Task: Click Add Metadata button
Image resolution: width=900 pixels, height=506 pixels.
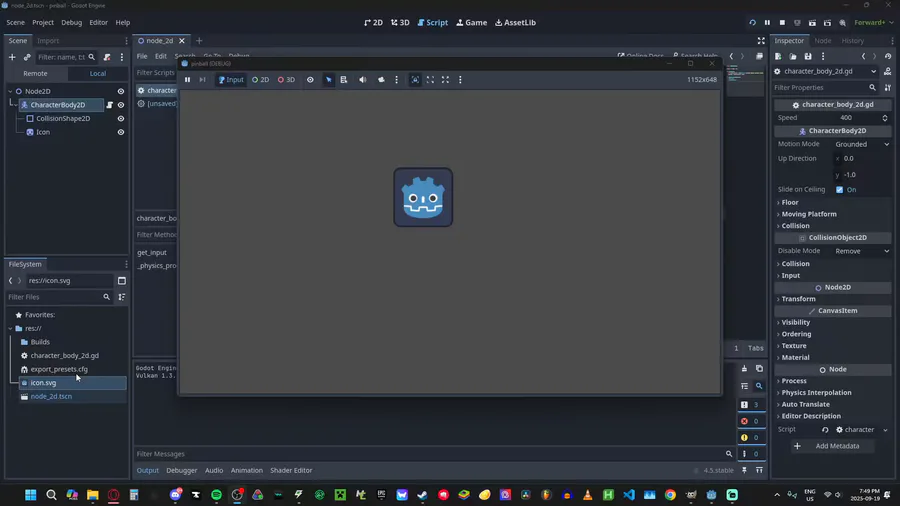Action: click(831, 446)
